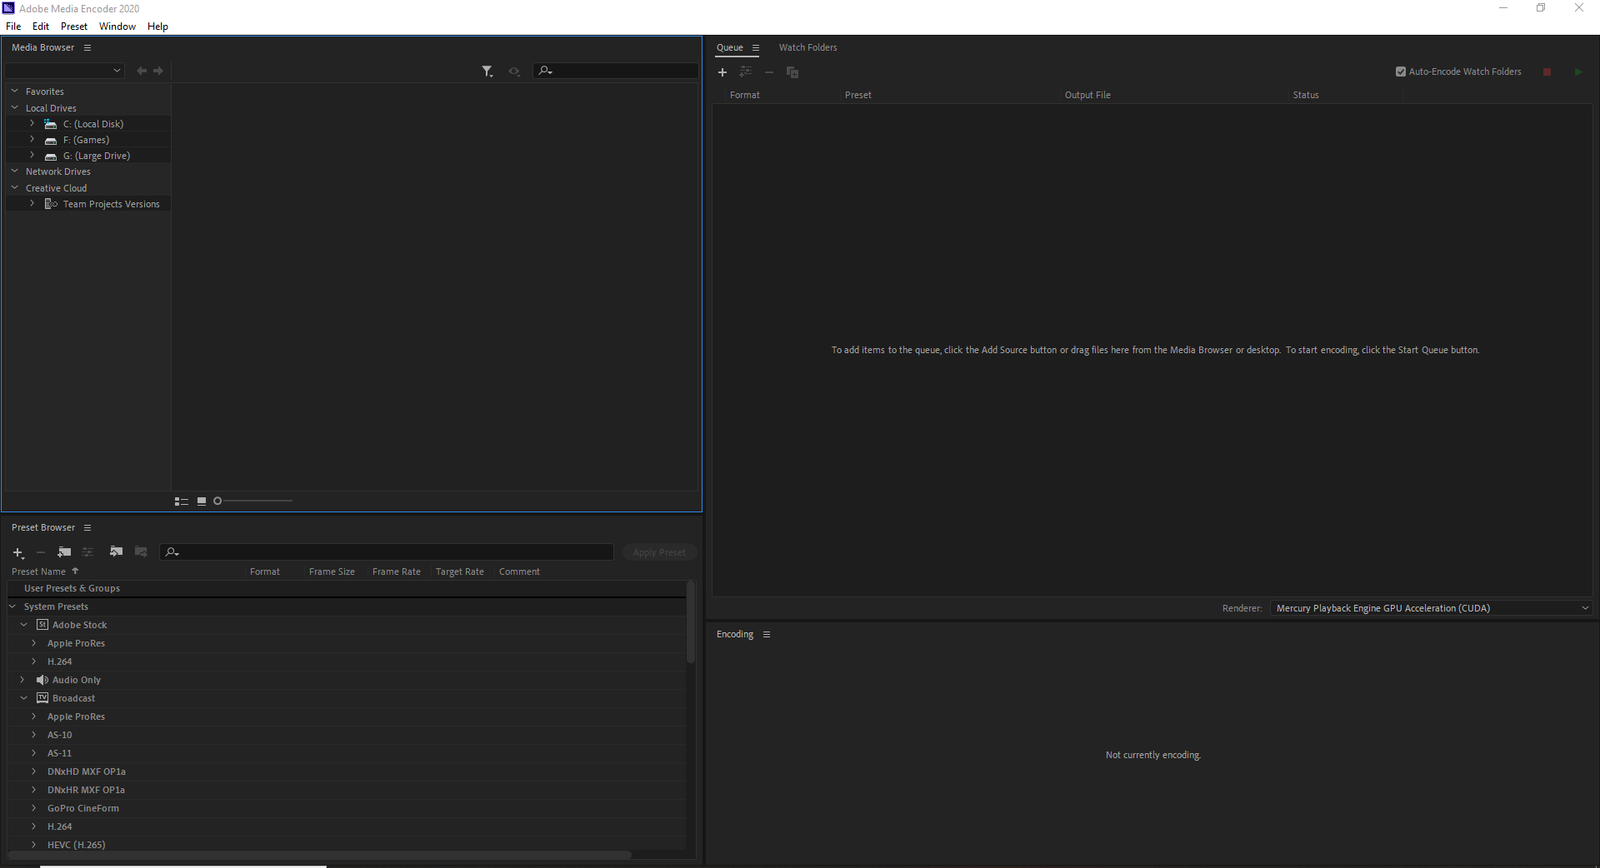1600x868 pixels.
Task: Expand HEVC (H.265) presets
Action: point(34,845)
